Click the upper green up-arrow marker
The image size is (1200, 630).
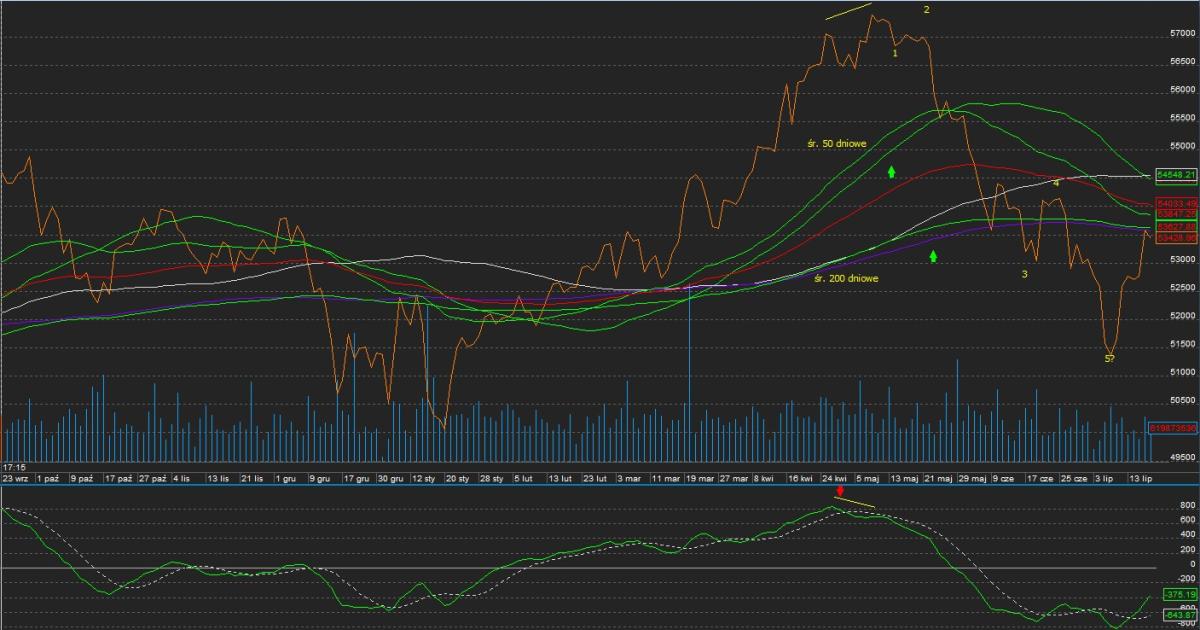891,171
